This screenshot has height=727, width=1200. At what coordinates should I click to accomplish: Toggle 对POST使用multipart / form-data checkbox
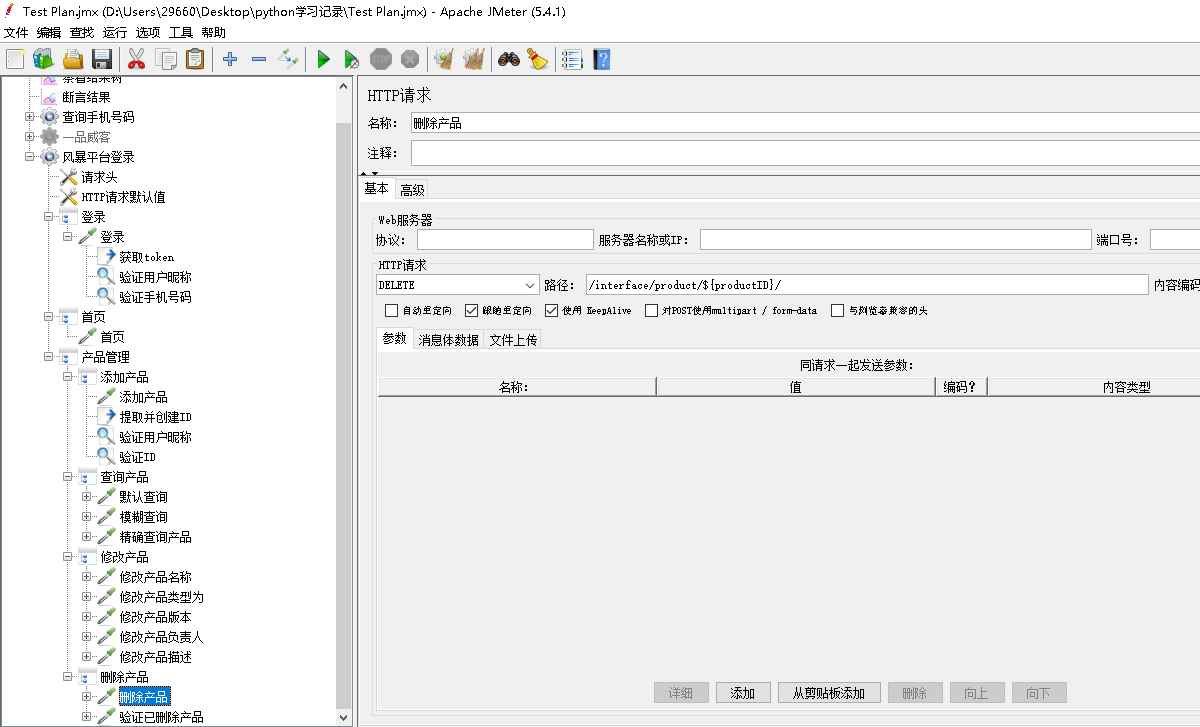pos(652,311)
